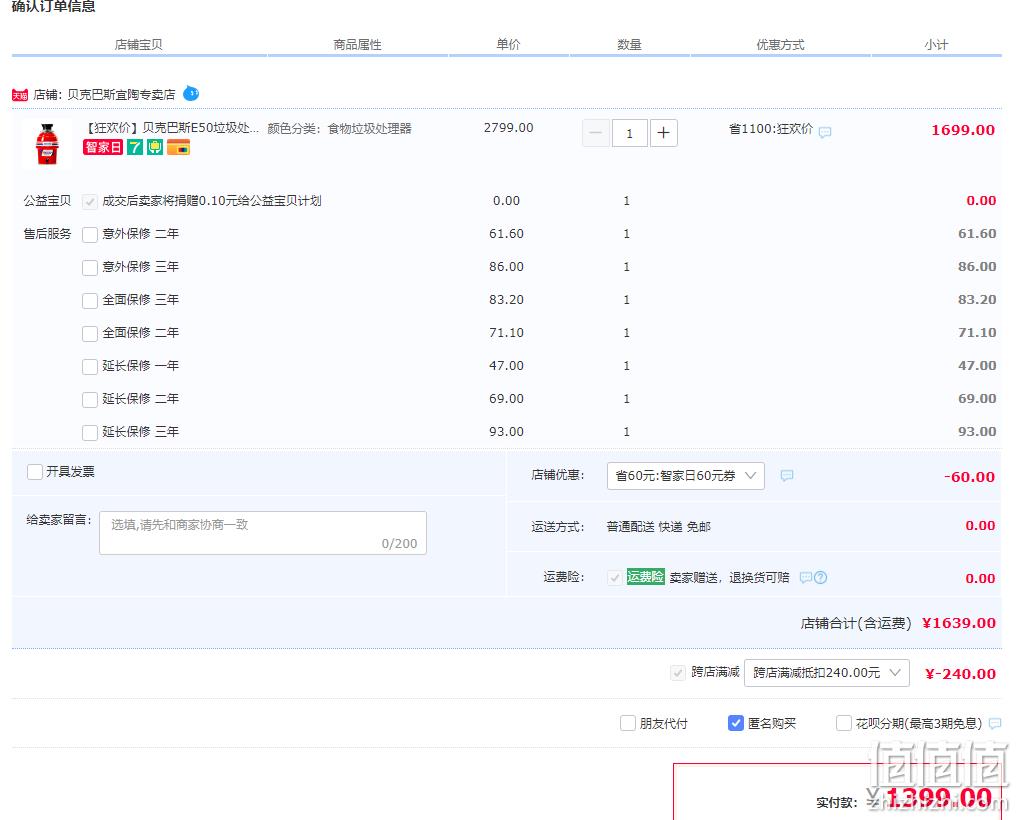
Task: Click the 店铺合计 total ¥1639.00
Action: click(958, 623)
